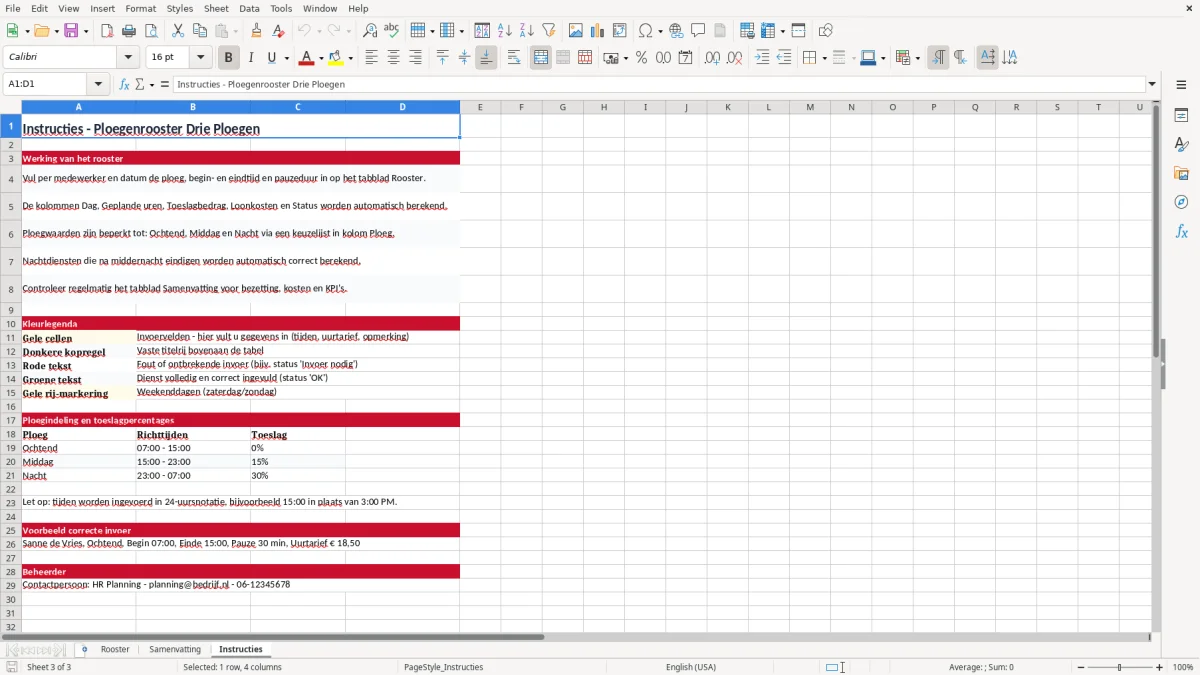This screenshot has width=1200, height=675.
Task: Click Sort Descending icon
Action: pos(527,31)
